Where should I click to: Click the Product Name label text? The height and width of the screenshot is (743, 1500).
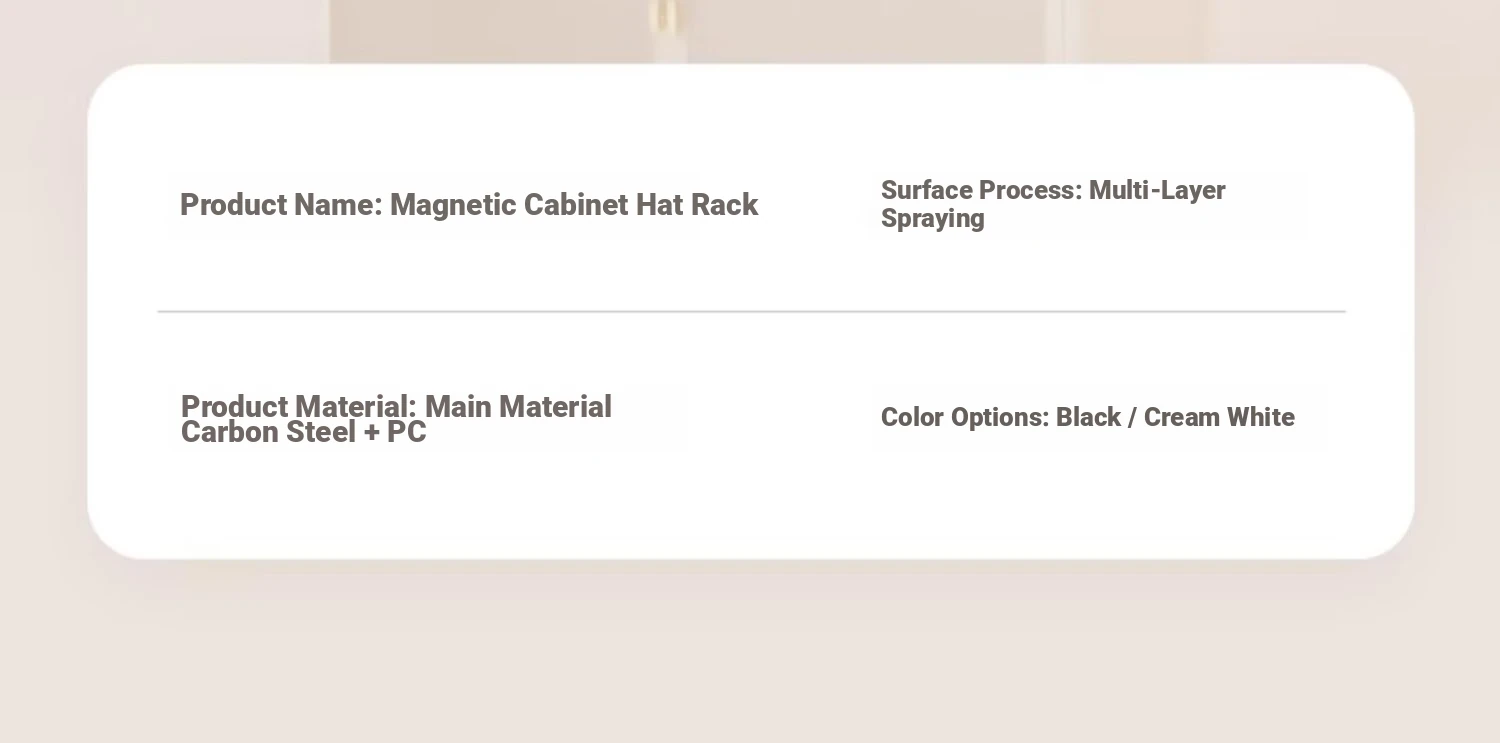pyautogui.click(x=280, y=205)
